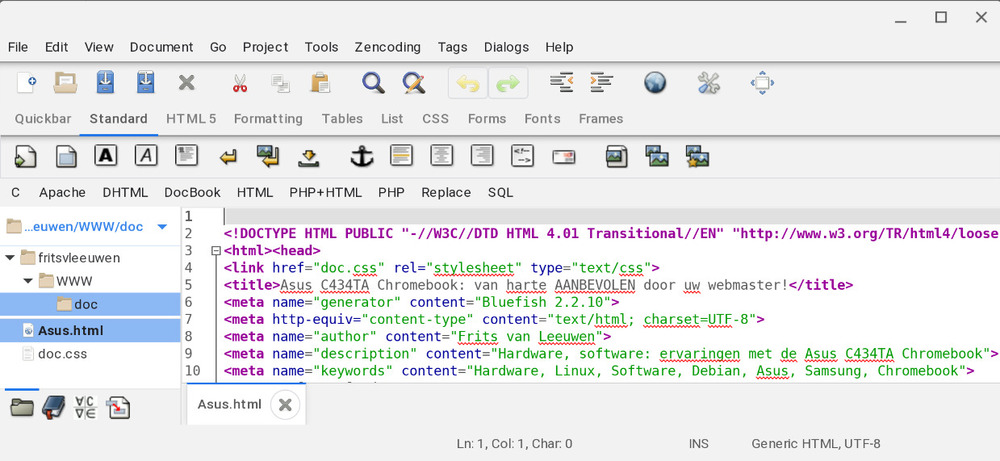Viewport: 1000px width, 461px height.
Task: Collapse the WWW folder arrow
Action: tap(28, 281)
